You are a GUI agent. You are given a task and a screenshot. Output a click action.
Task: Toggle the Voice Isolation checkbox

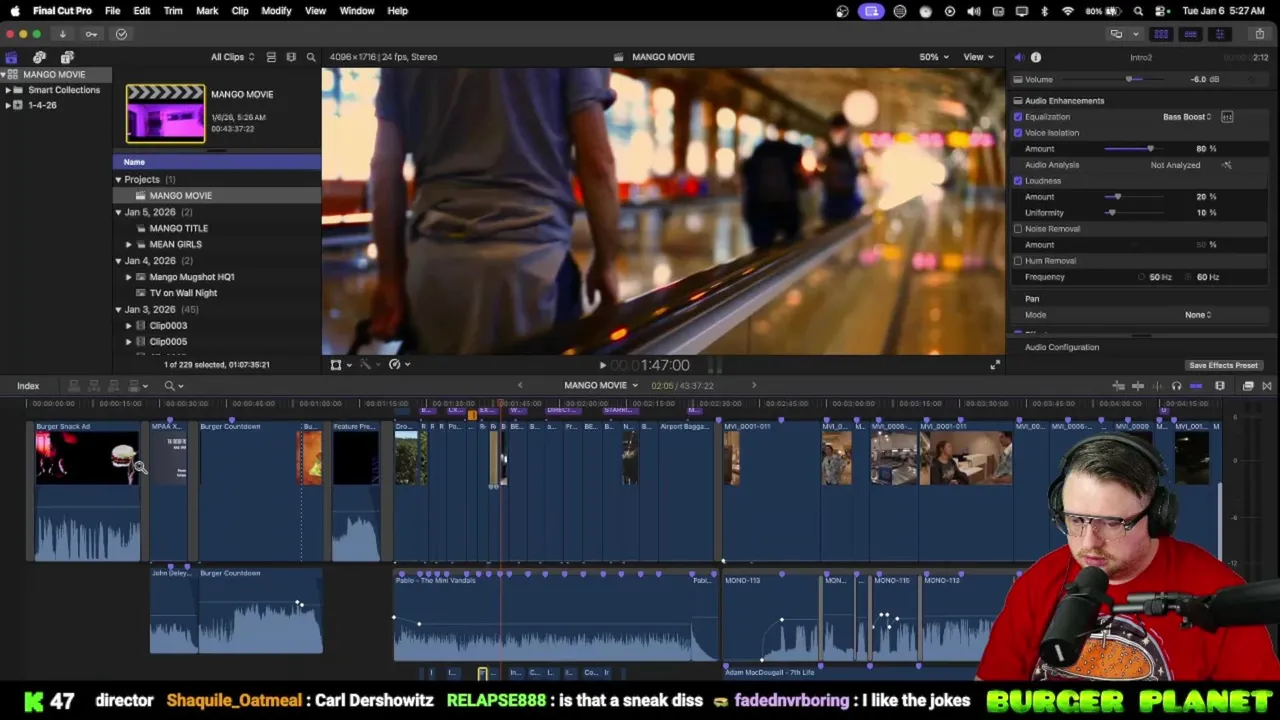[1018, 133]
